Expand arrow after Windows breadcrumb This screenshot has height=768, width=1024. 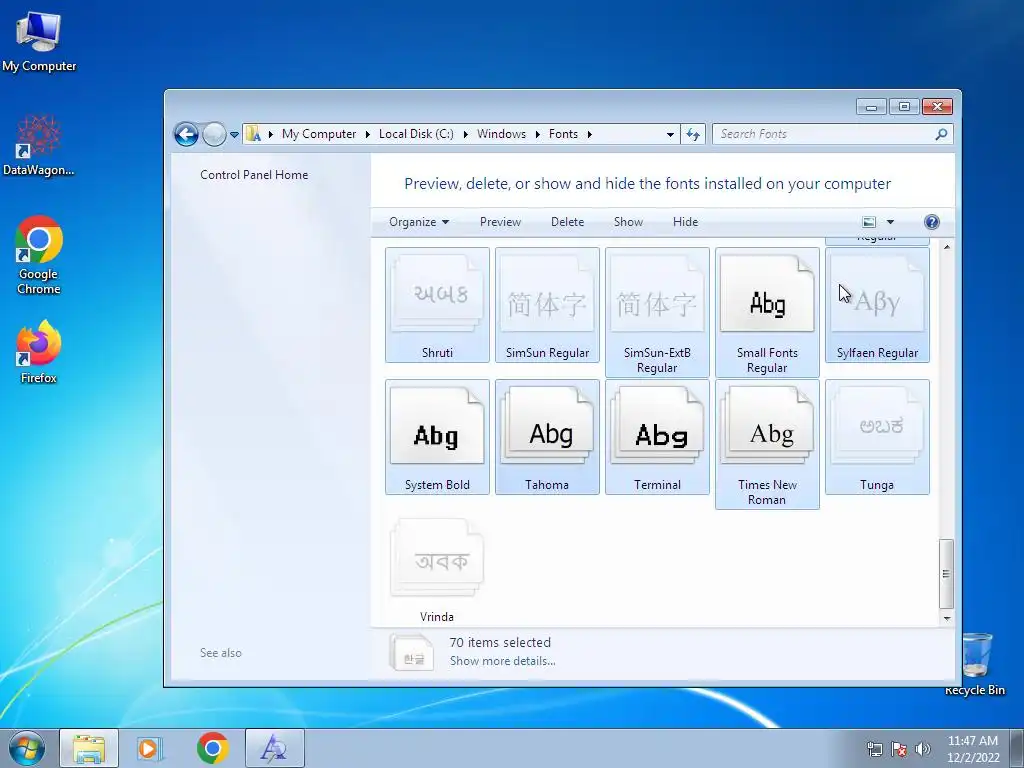point(537,134)
